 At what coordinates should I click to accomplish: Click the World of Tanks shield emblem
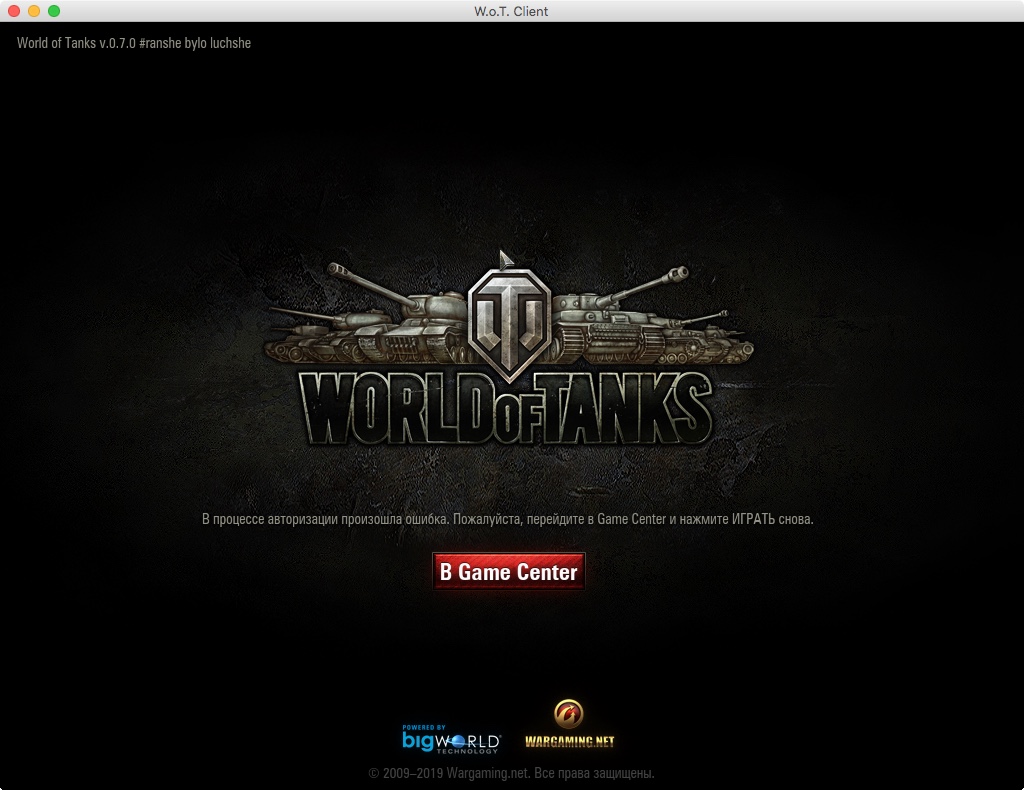tap(510, 324)
